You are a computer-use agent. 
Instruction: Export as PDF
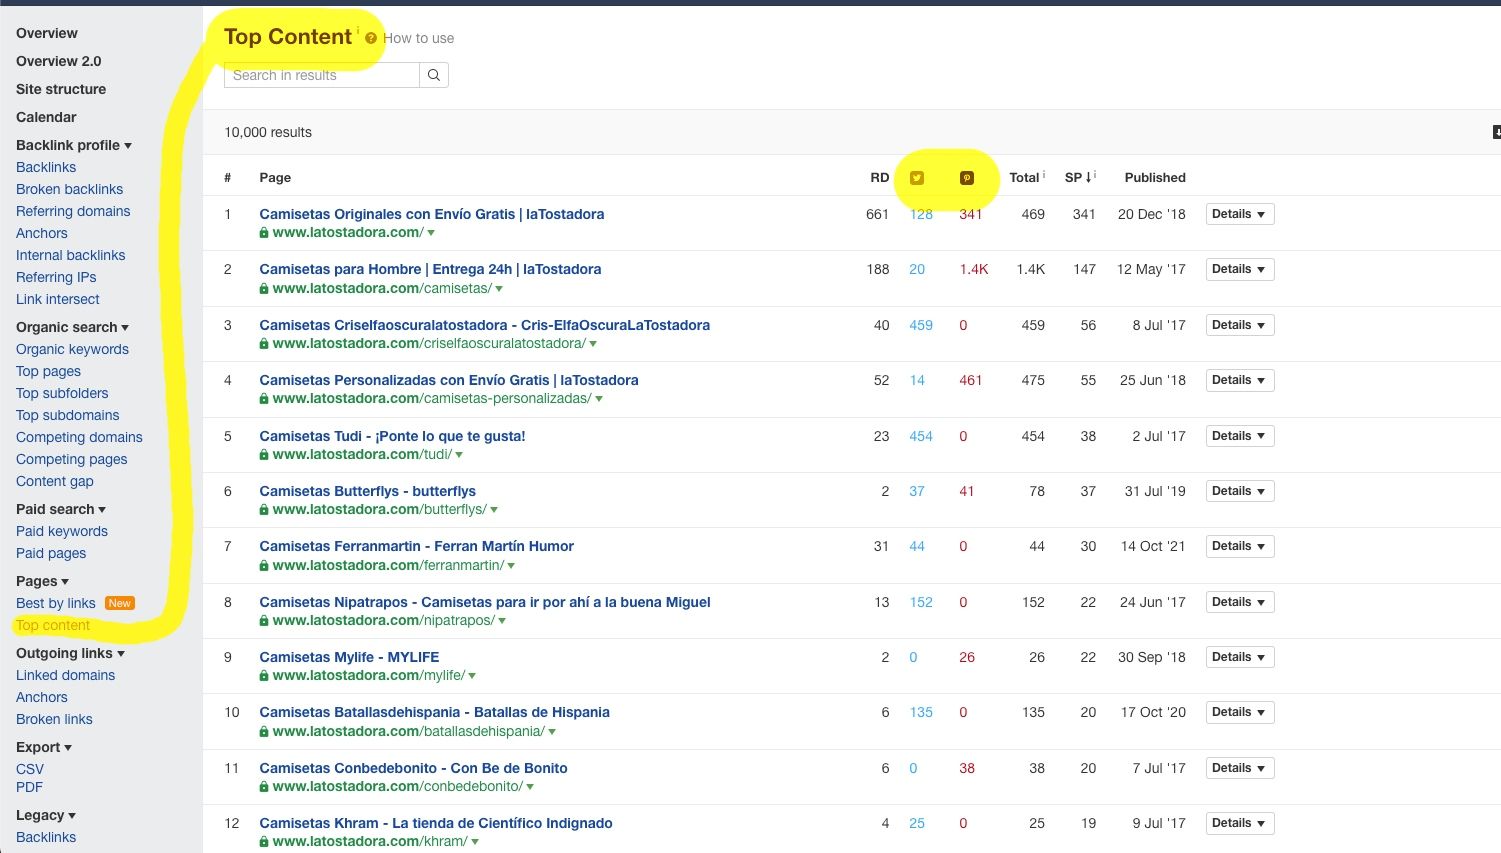click(29, 787)
